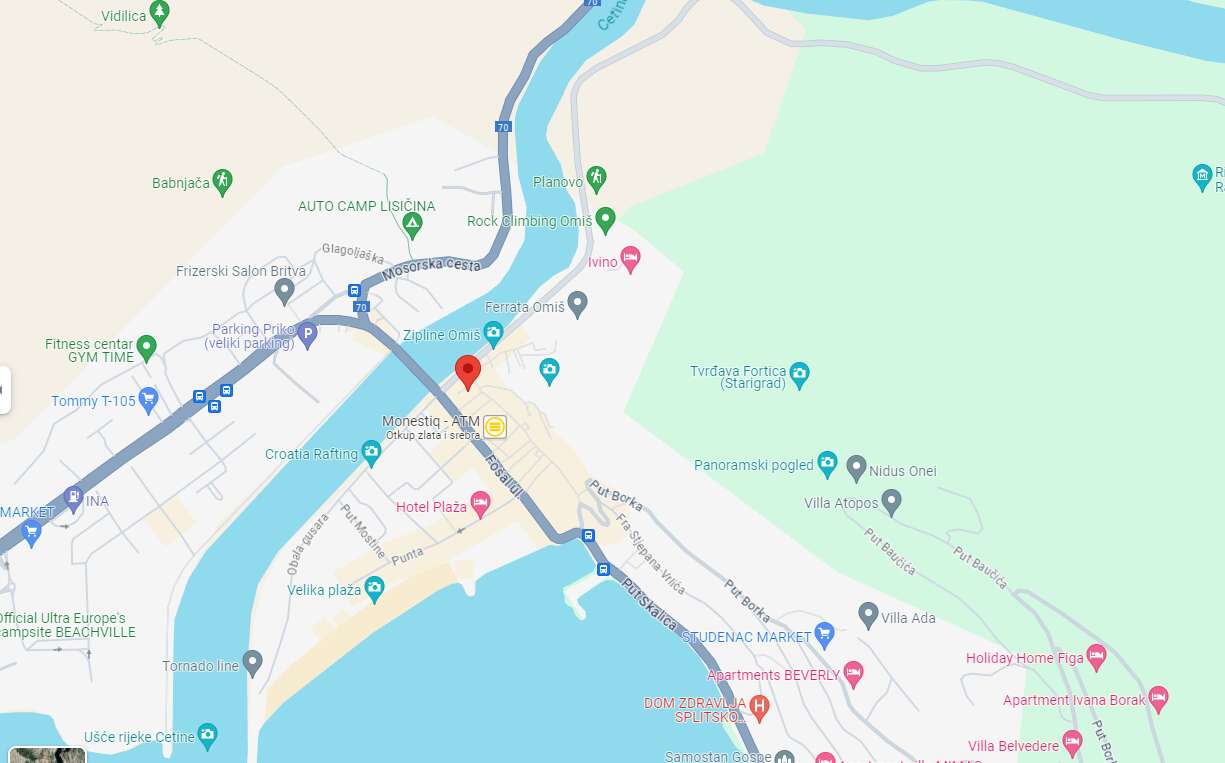Expand the collapsed side panel arrow
Viewport: 1225px width, 763px height.
(4, 390)
